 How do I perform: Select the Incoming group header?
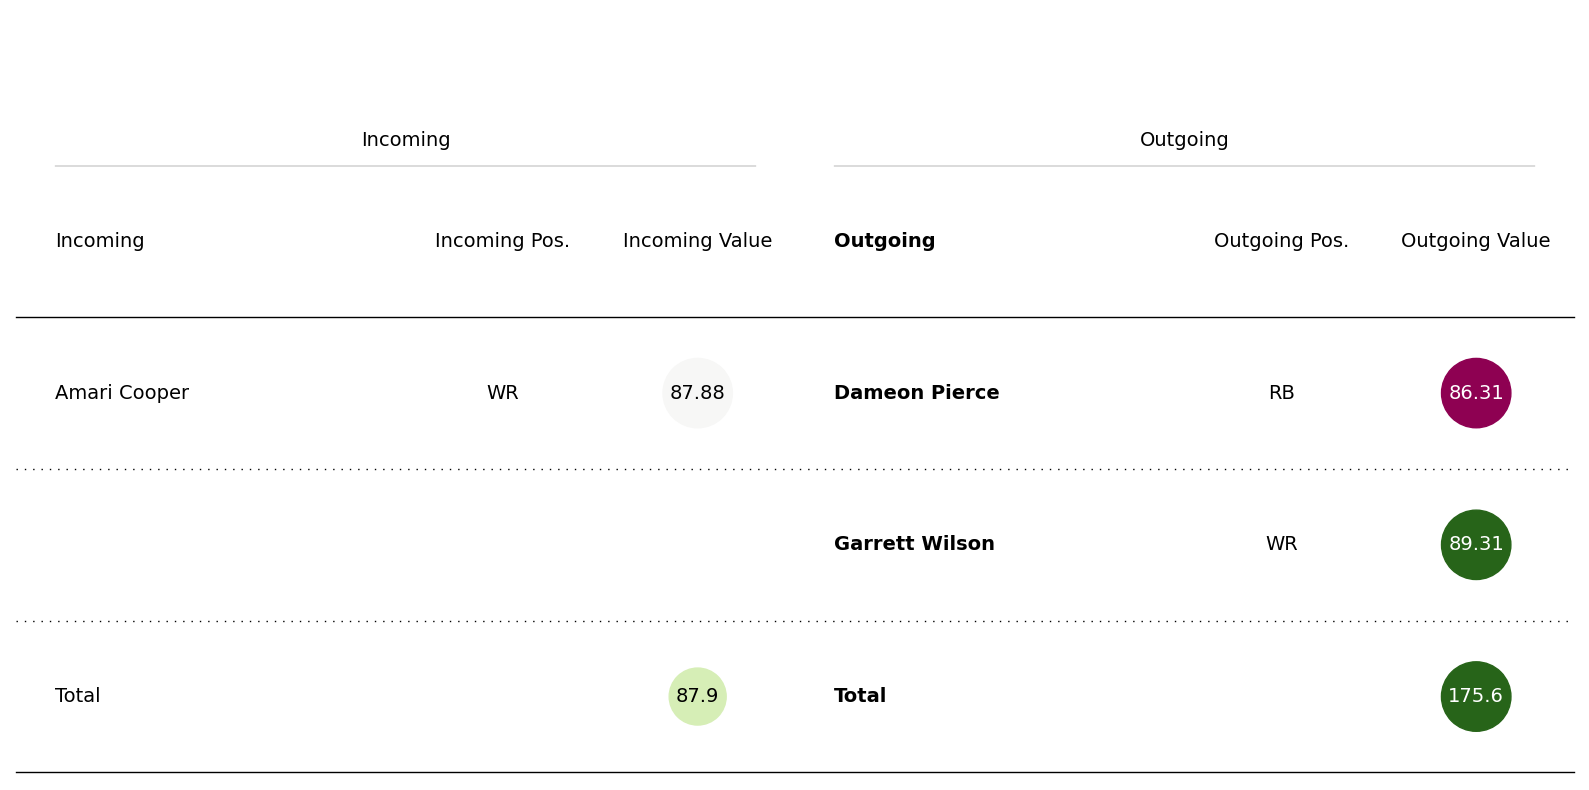coord(405,140)
